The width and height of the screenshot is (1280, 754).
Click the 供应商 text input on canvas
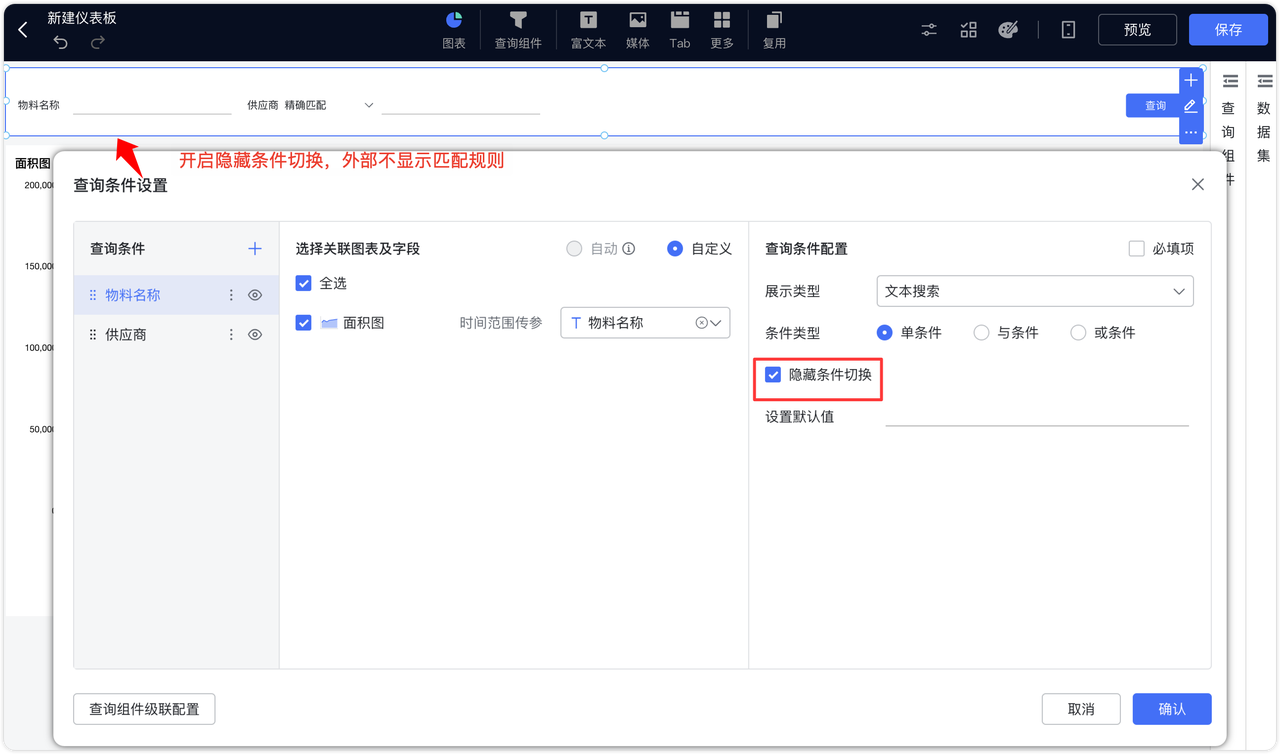[x=461, y=105]
